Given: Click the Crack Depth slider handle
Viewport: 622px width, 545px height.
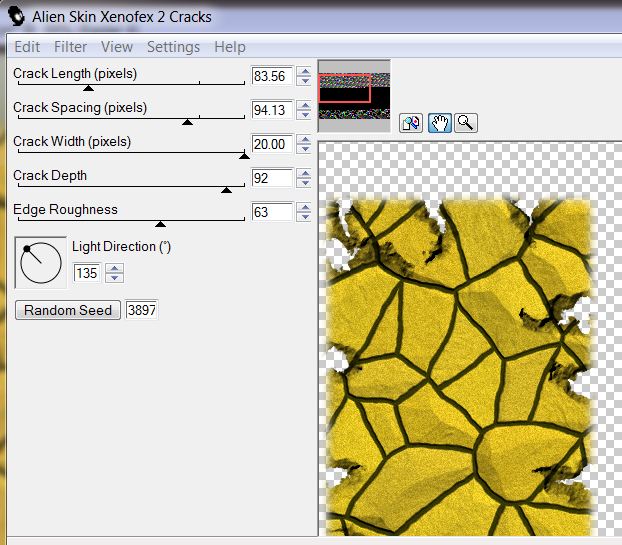Looking at the screenshot, I should 226,190.
